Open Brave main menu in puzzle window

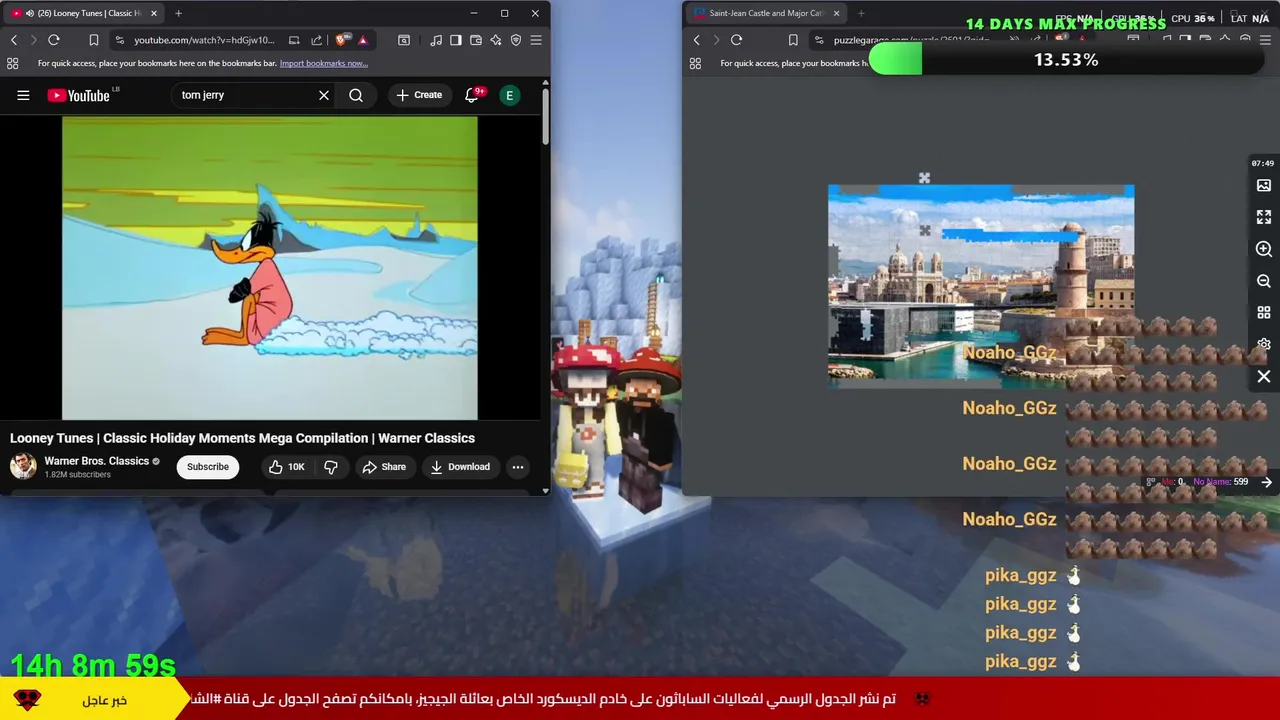1266,40
